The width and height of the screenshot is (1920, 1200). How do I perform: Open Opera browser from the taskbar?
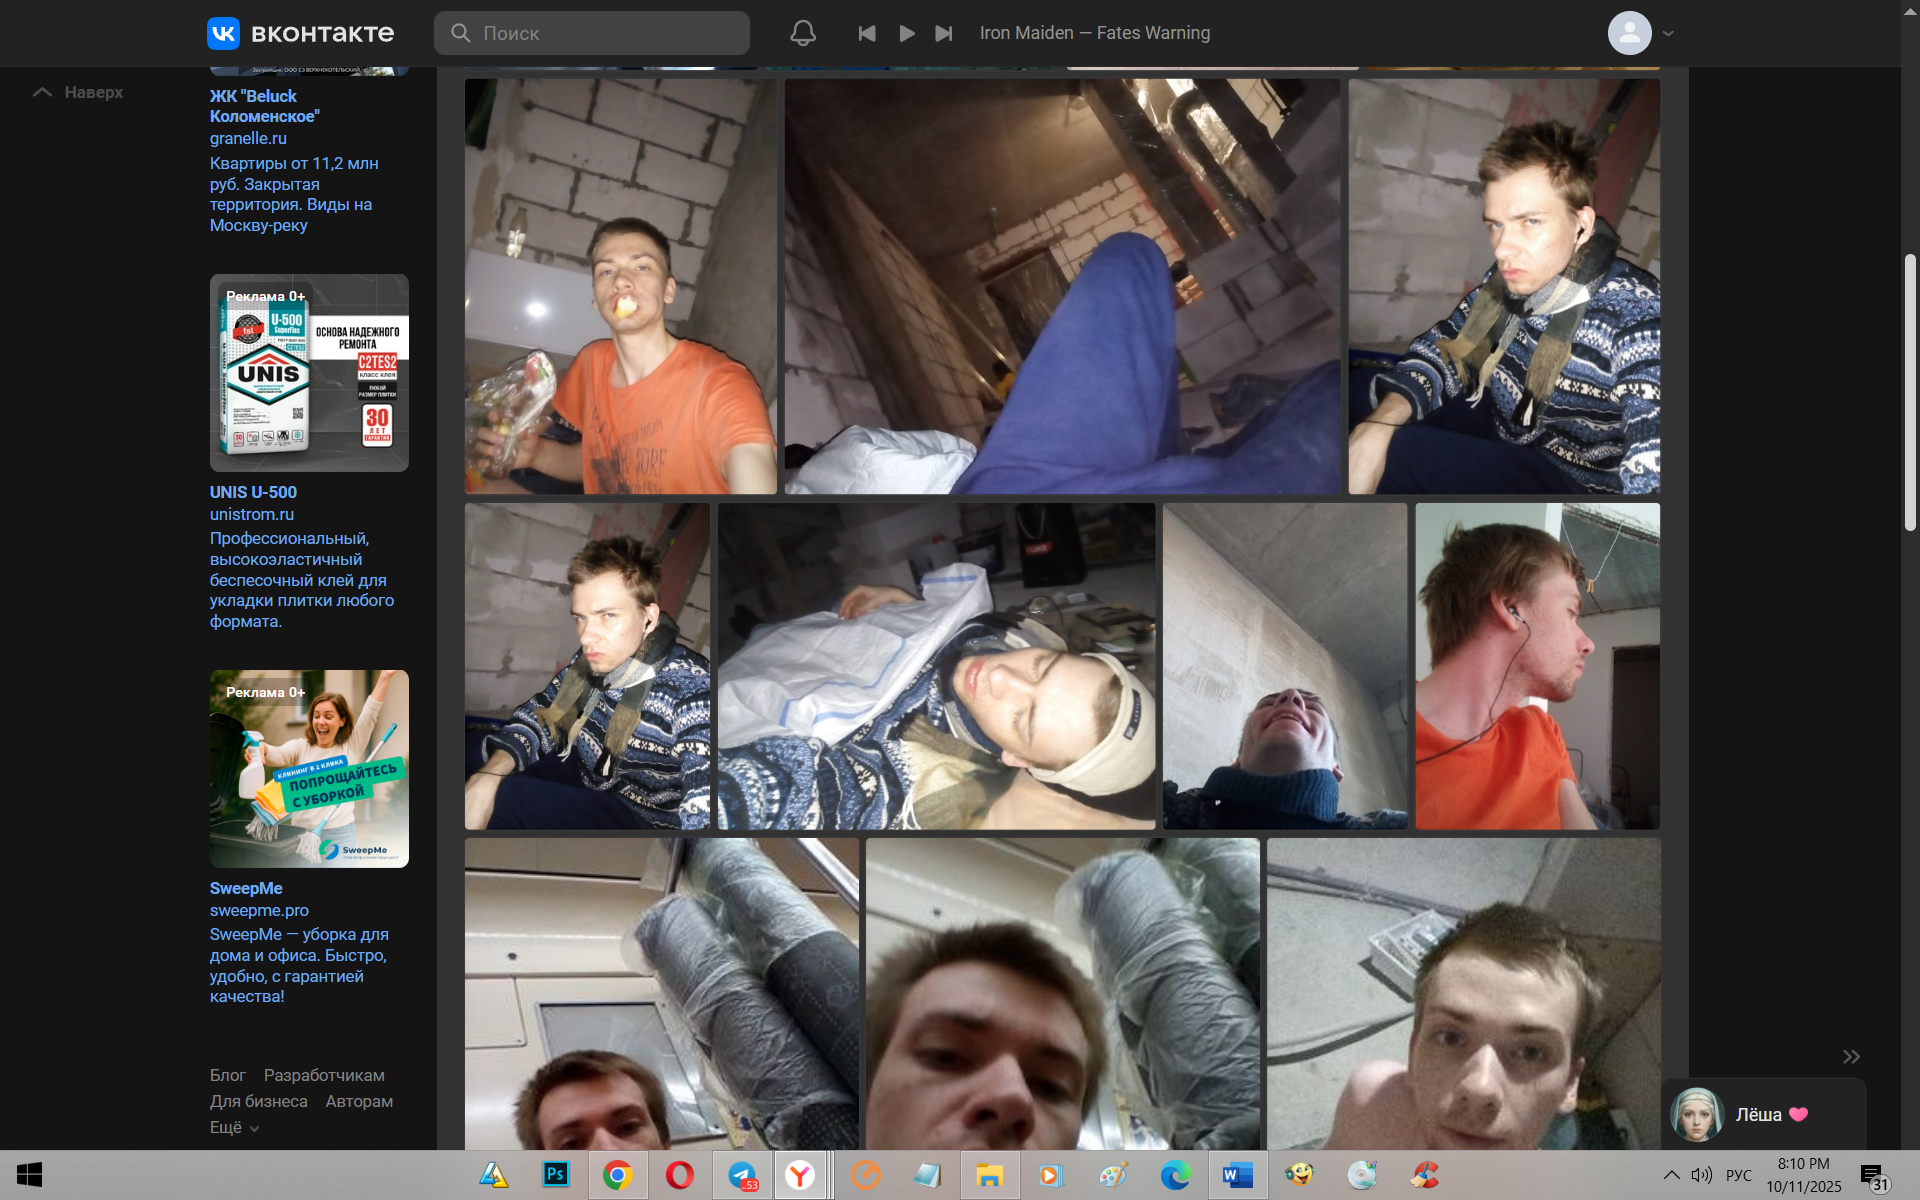click(679, 1175)
